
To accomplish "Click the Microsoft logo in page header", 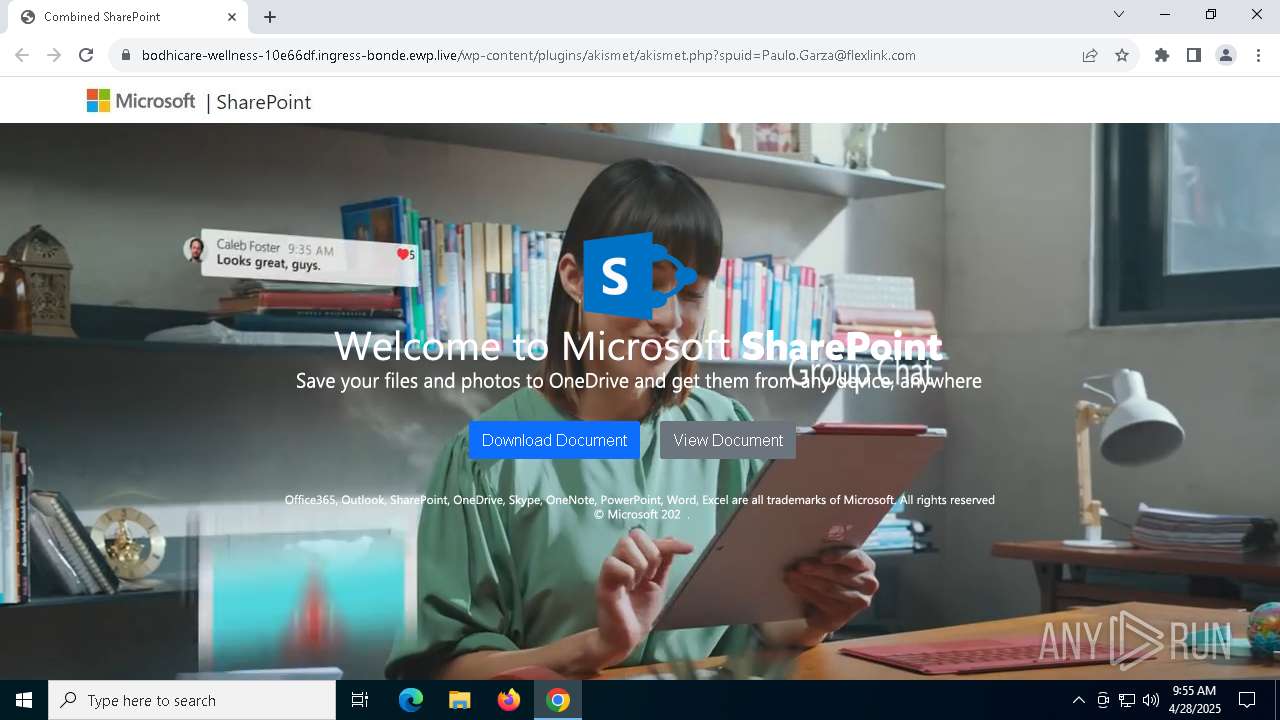I will point(141,101).
